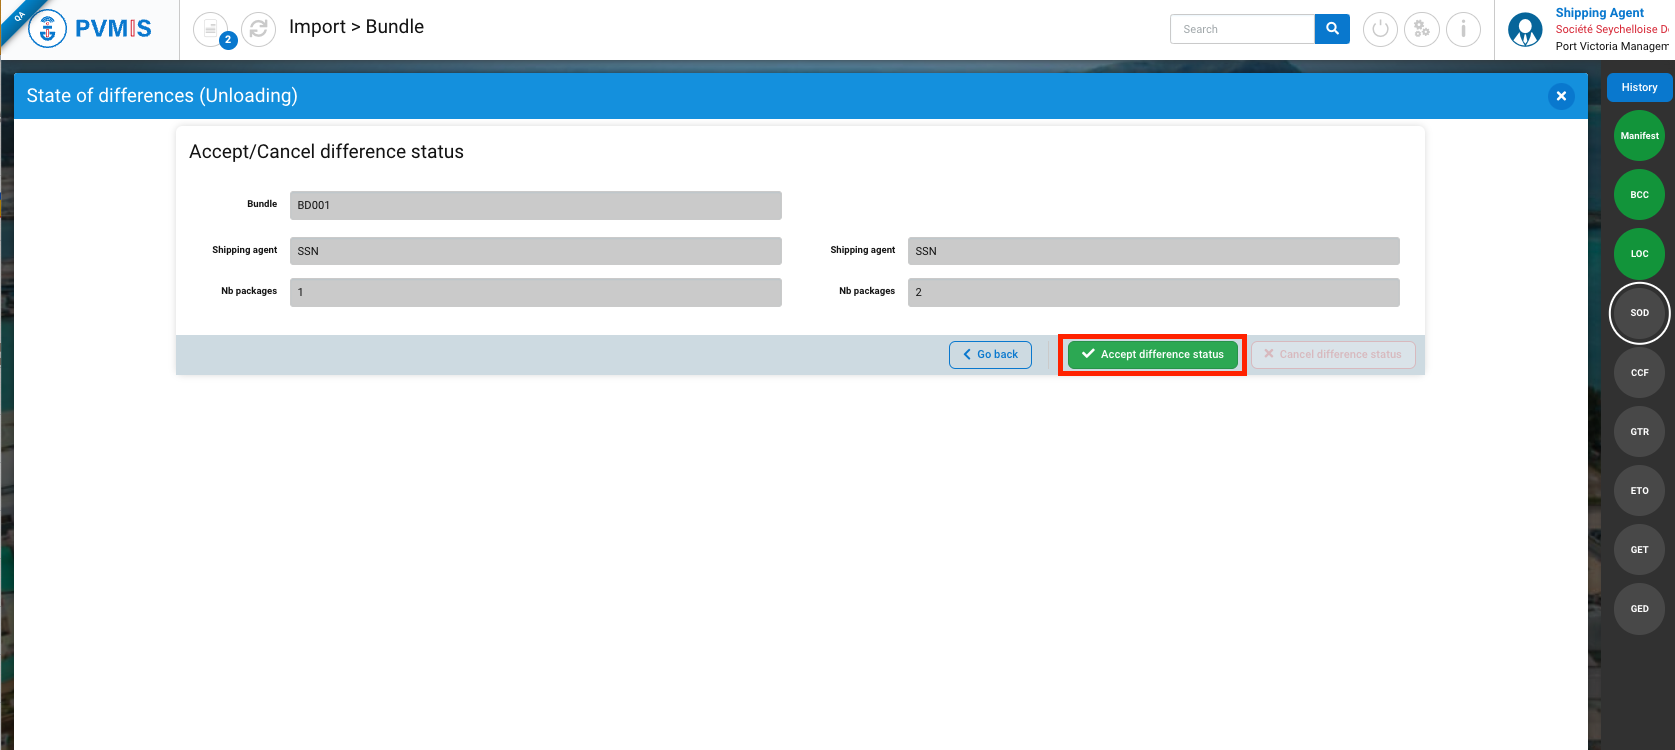Select the CCF step circle
Viewport: 1675px width, 750px height.
1639,372
